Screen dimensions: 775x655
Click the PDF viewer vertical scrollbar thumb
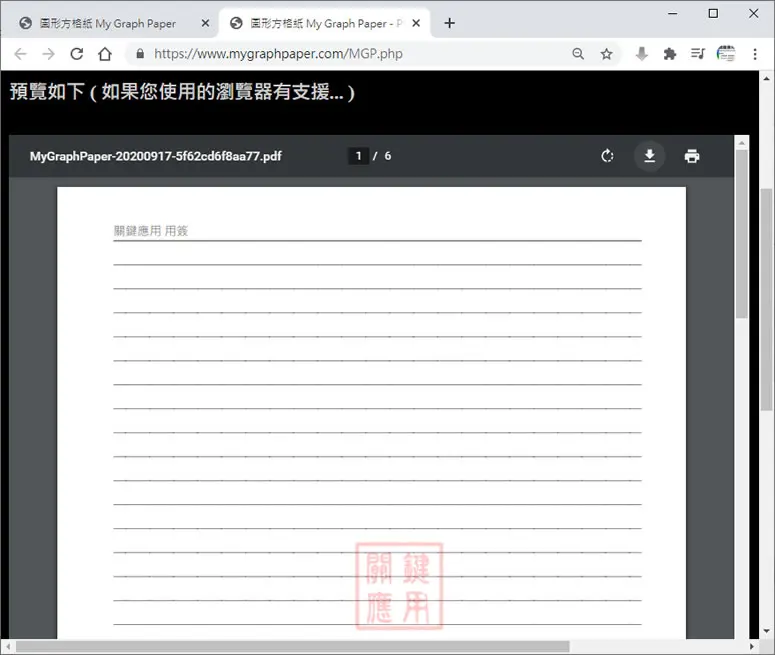[x=741, y=233]
